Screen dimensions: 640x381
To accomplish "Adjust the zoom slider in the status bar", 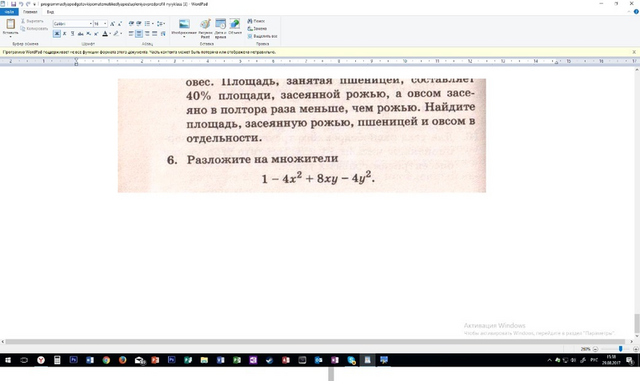I will click(620, 349).
